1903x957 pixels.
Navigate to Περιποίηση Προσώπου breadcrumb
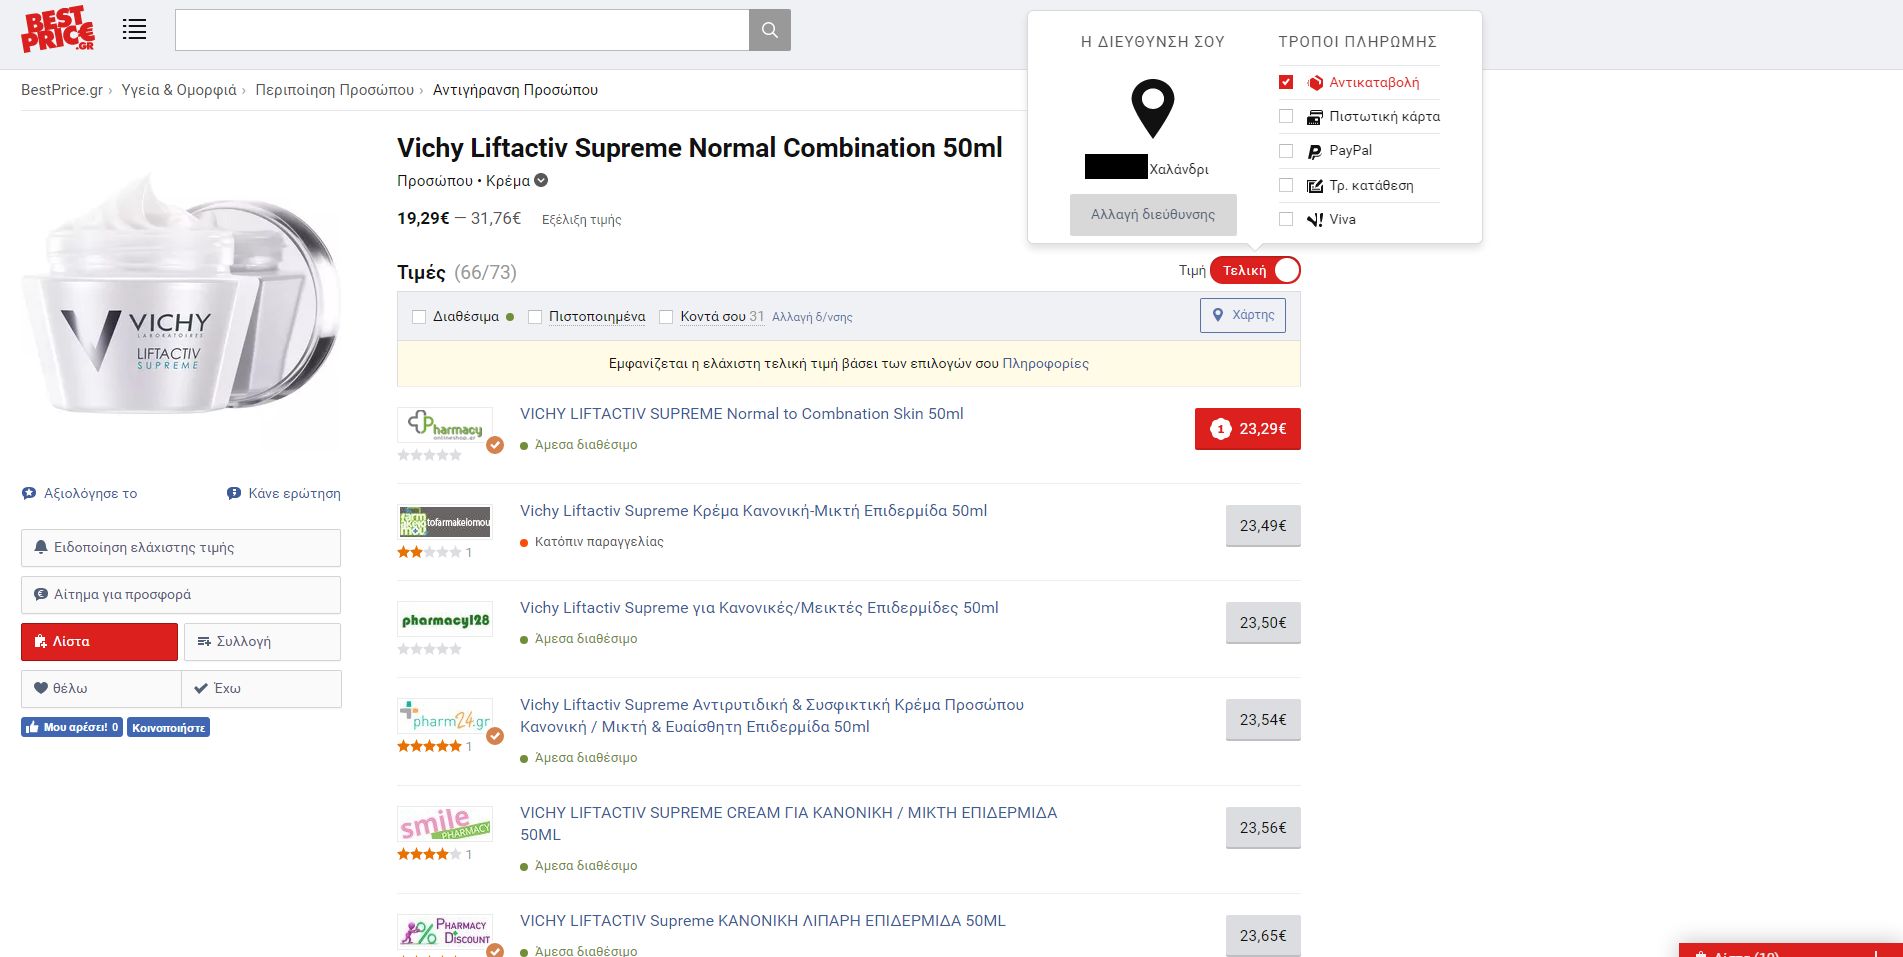334,90
